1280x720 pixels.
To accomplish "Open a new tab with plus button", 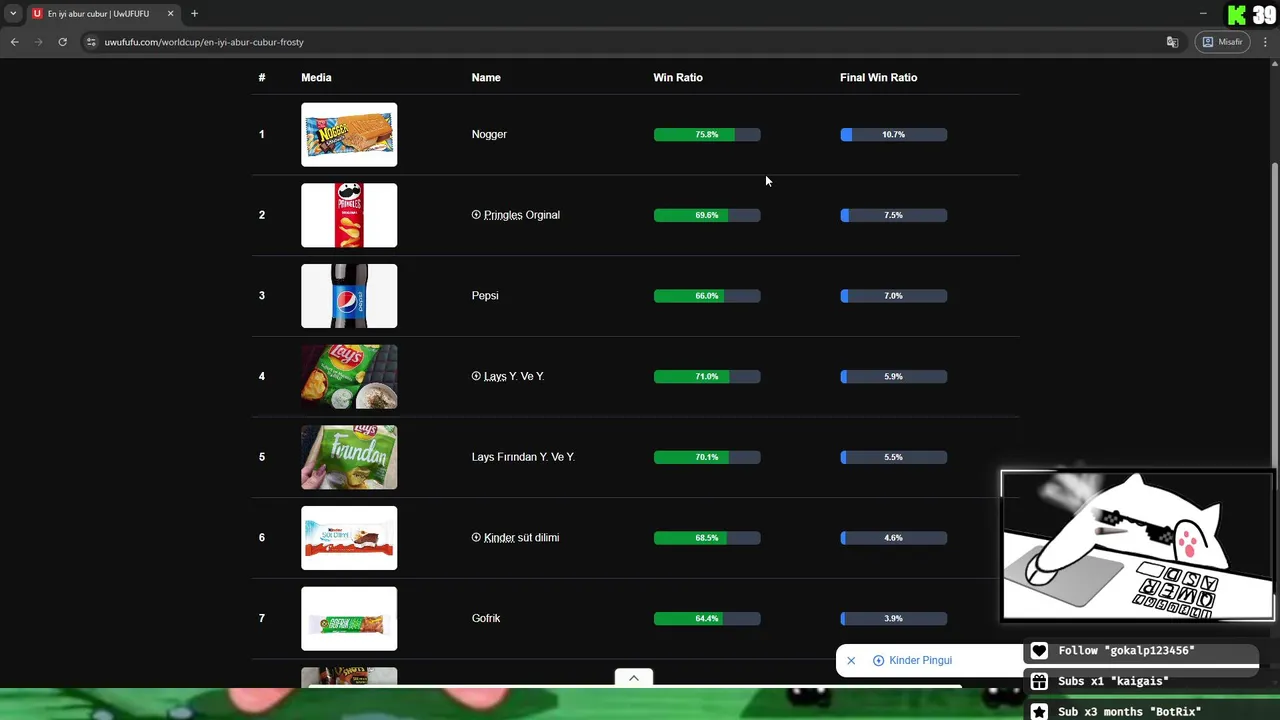I will tap(194, 14).
